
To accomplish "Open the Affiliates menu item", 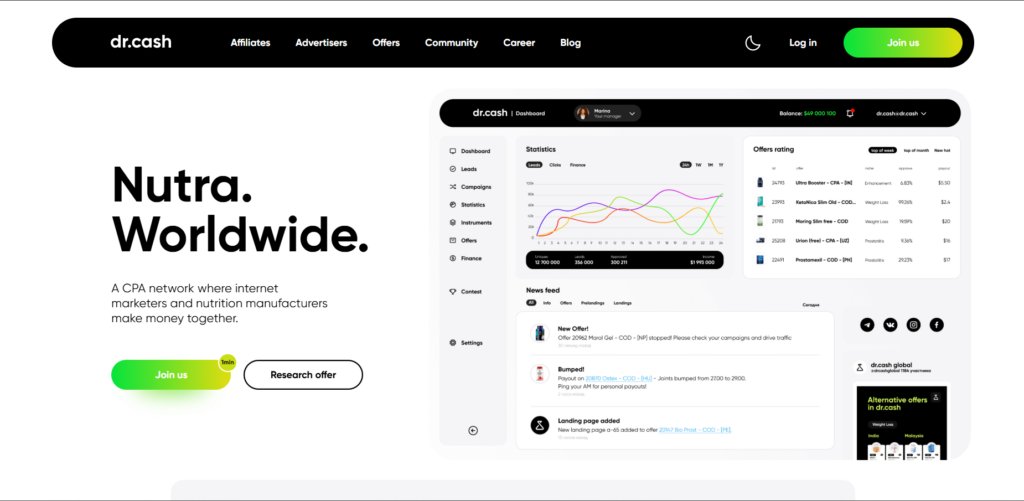I will 250,42.
